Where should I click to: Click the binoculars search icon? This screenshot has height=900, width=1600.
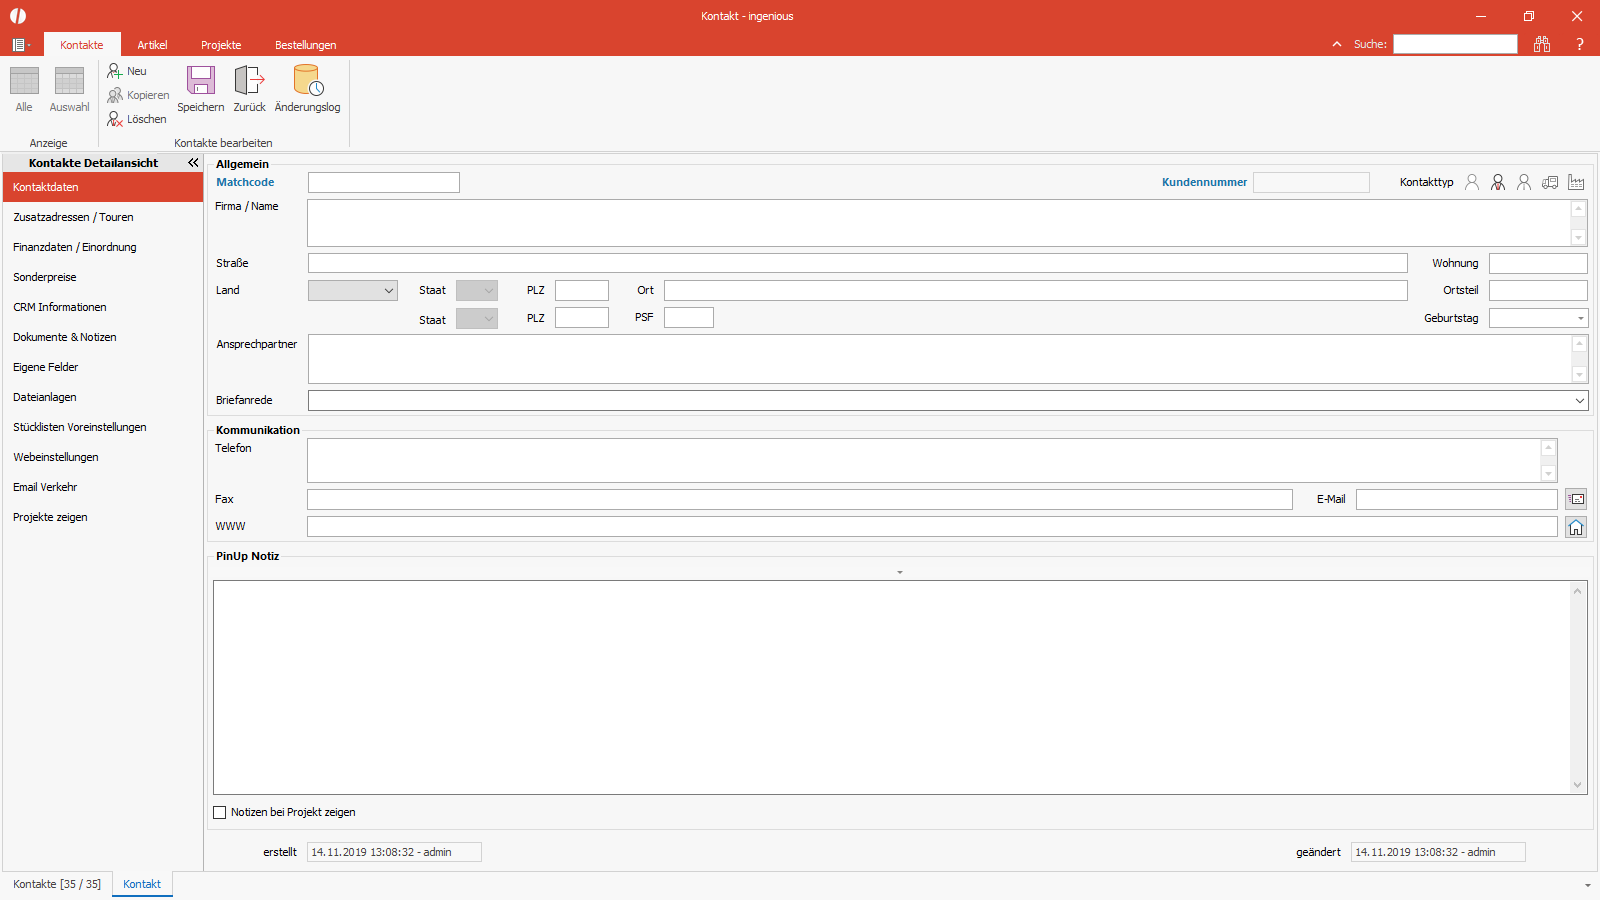[1542, 44]
